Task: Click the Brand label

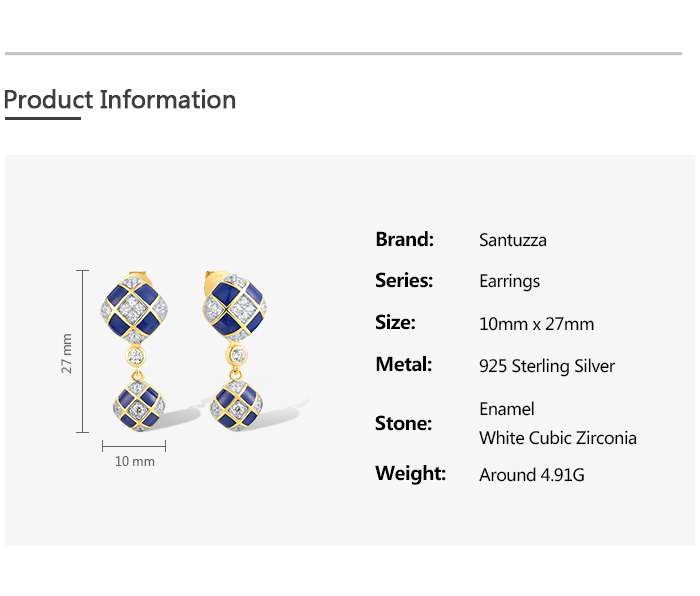Action: tap(404, 239)
